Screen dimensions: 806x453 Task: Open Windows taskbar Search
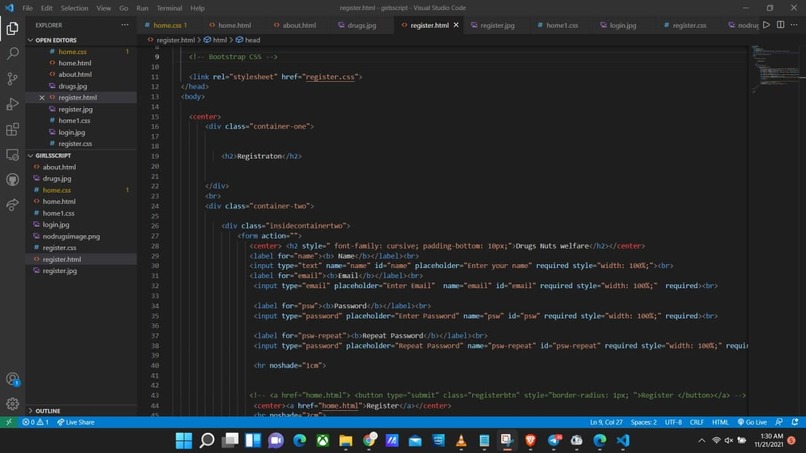(207, 441)
